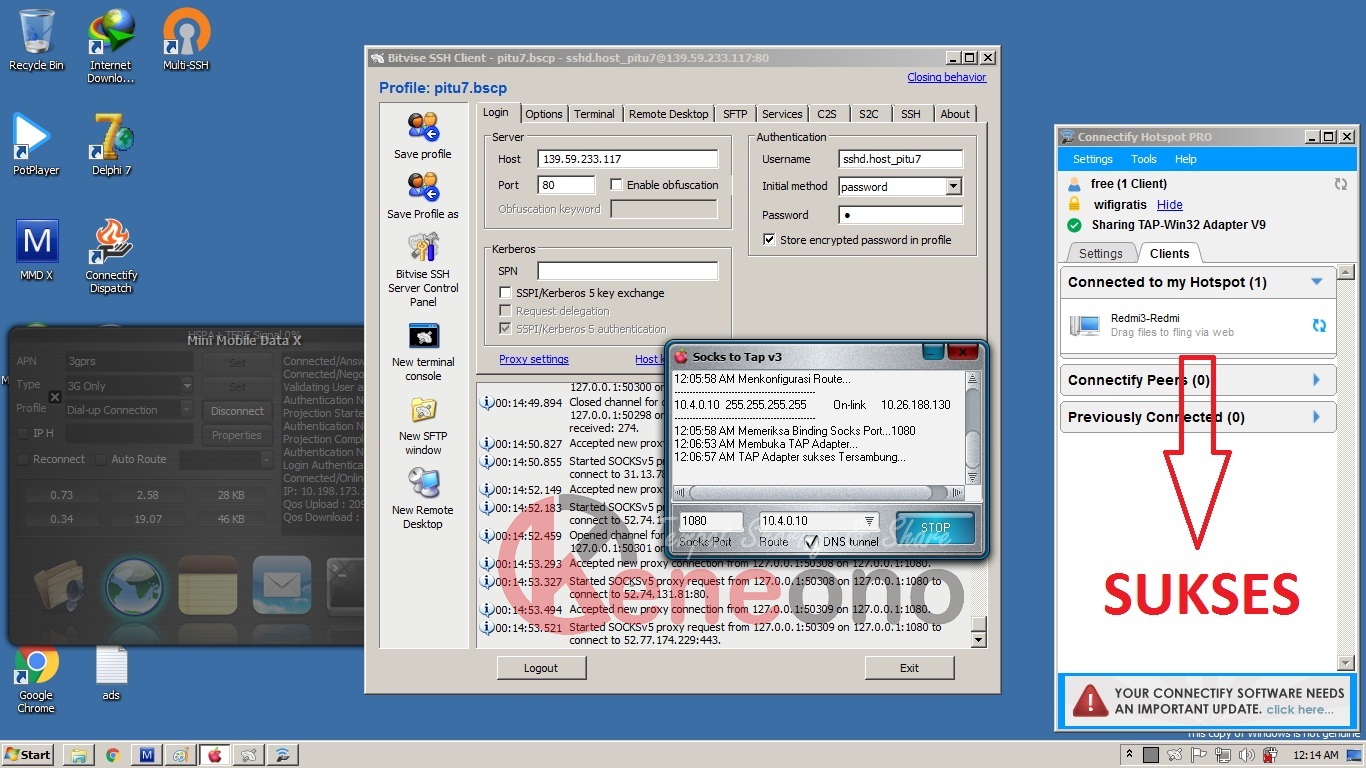Screen dimensions: 1366x768
Task: Open the MMD X desktop shortcut
Action: (36, 250)
